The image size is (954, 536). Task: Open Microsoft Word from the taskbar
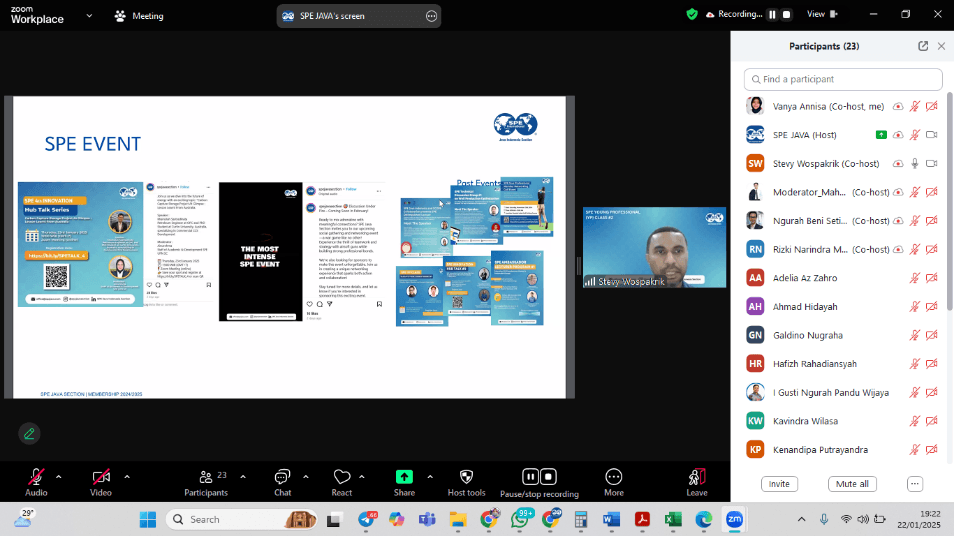tap(611, 520)
